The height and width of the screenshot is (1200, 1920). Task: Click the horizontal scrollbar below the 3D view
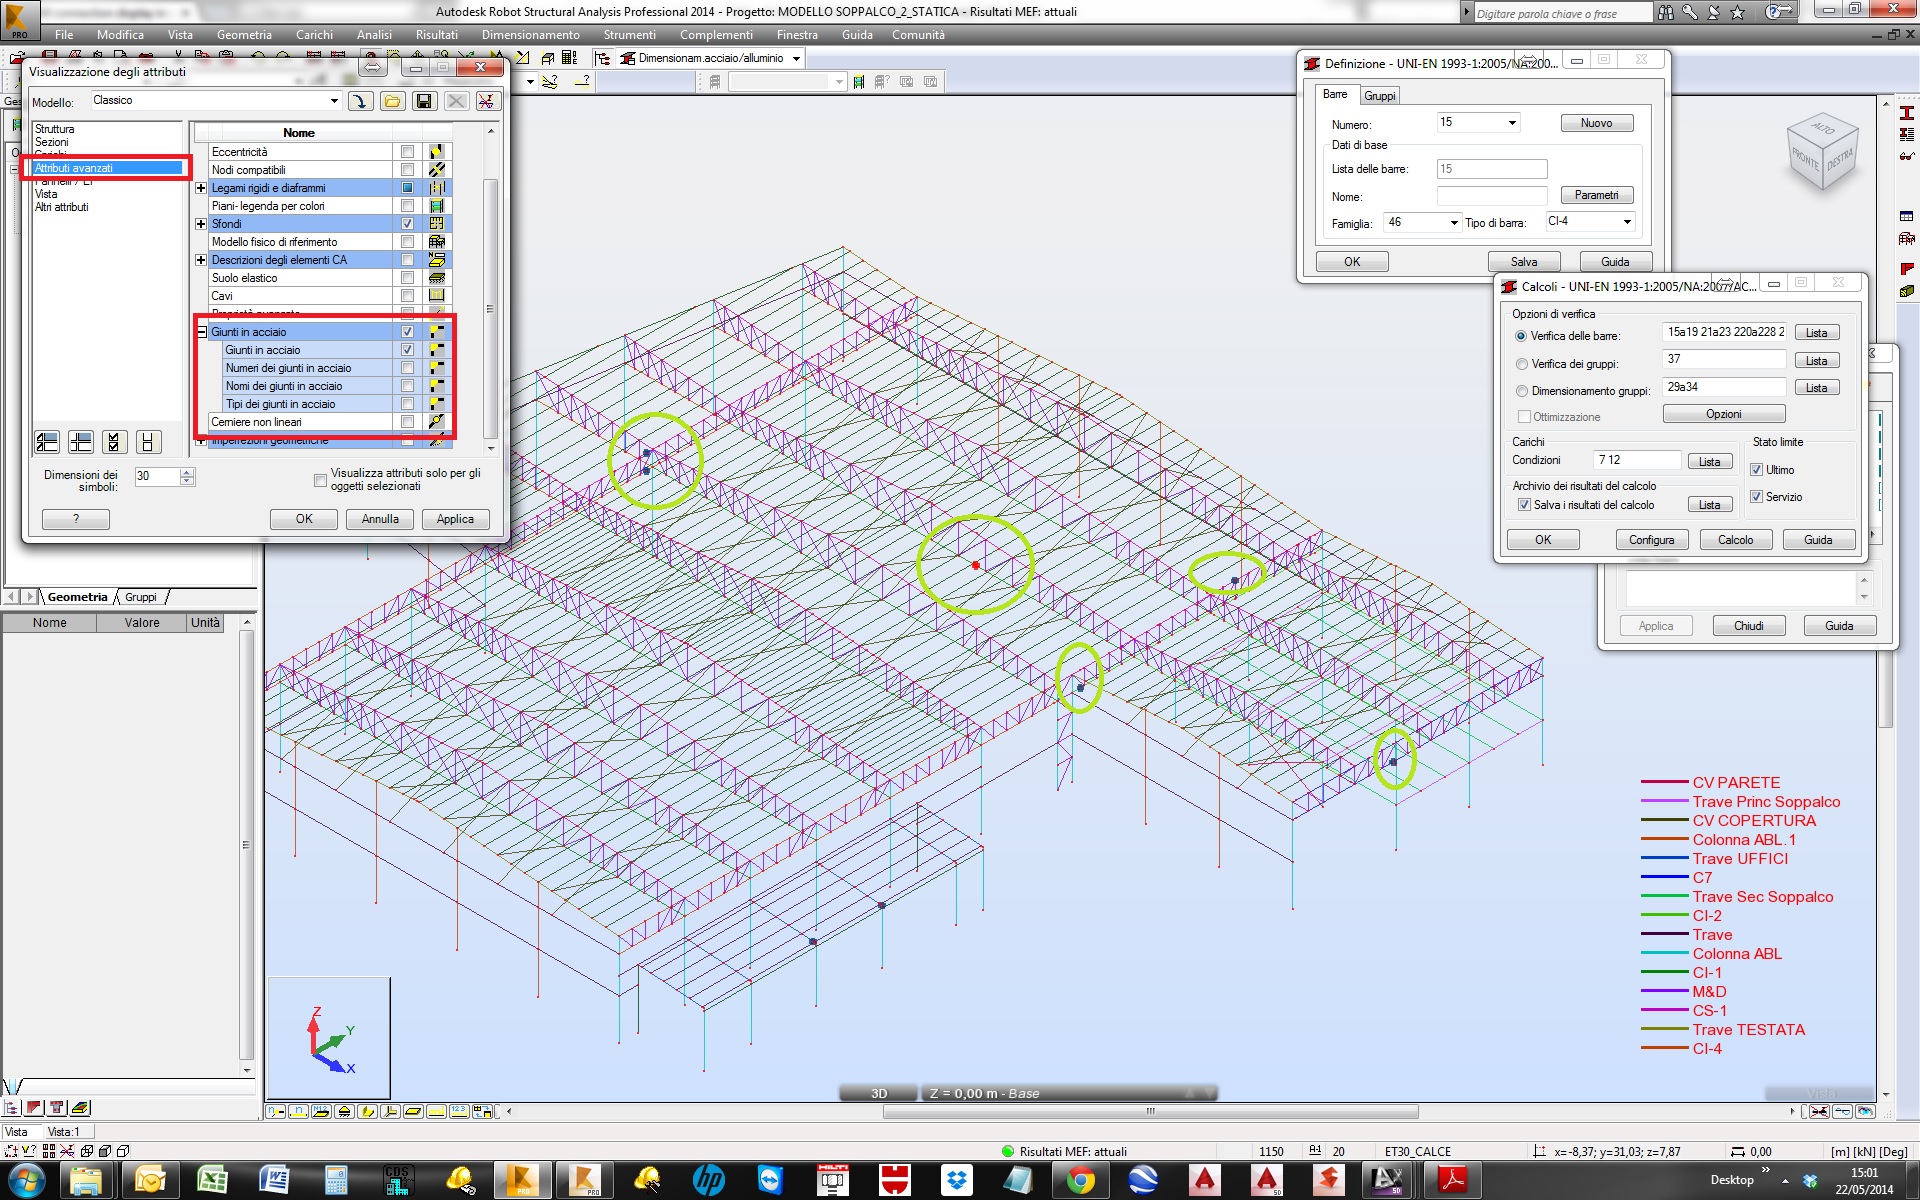pos(1150,1111)
